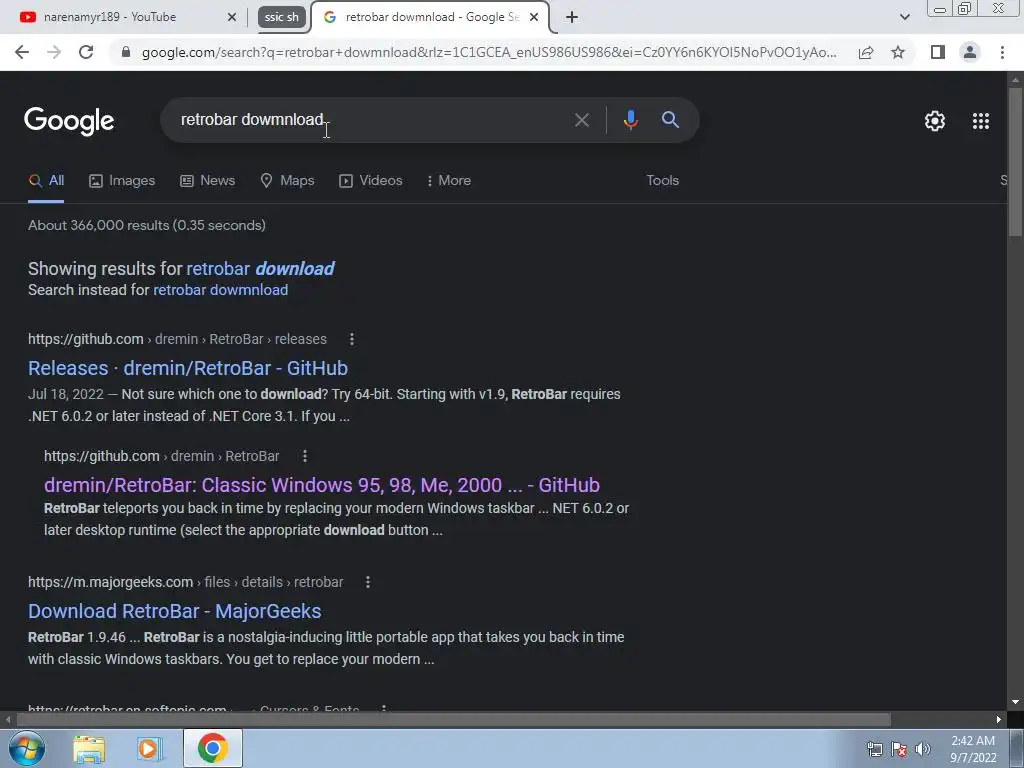This screenshot has width=1024, height=768.
Task: Open the site info padlock icon
Action: point(126,52)
